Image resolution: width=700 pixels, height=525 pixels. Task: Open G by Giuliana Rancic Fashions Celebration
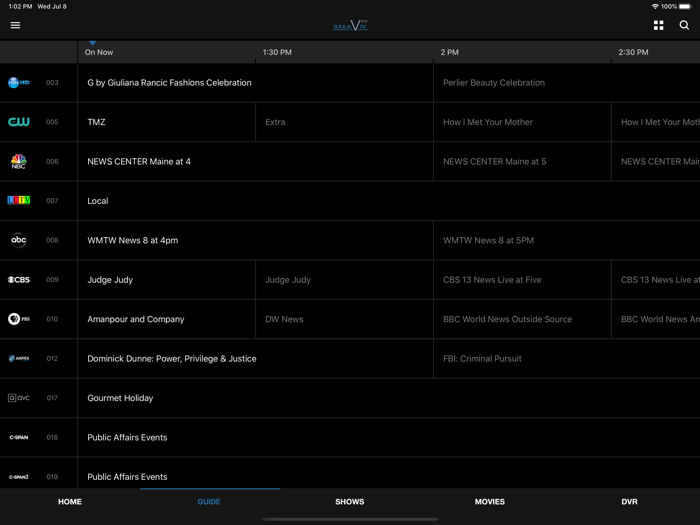[255, 83]
